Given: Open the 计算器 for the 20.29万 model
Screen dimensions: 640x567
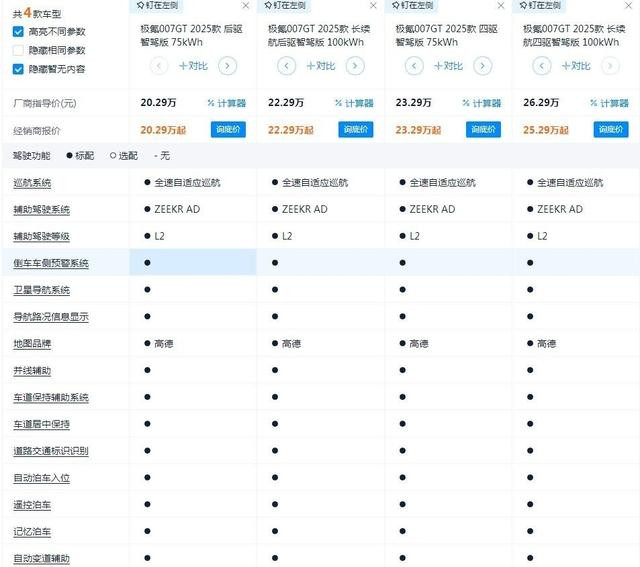Looking at the screenshot, I should click(227, 103).
